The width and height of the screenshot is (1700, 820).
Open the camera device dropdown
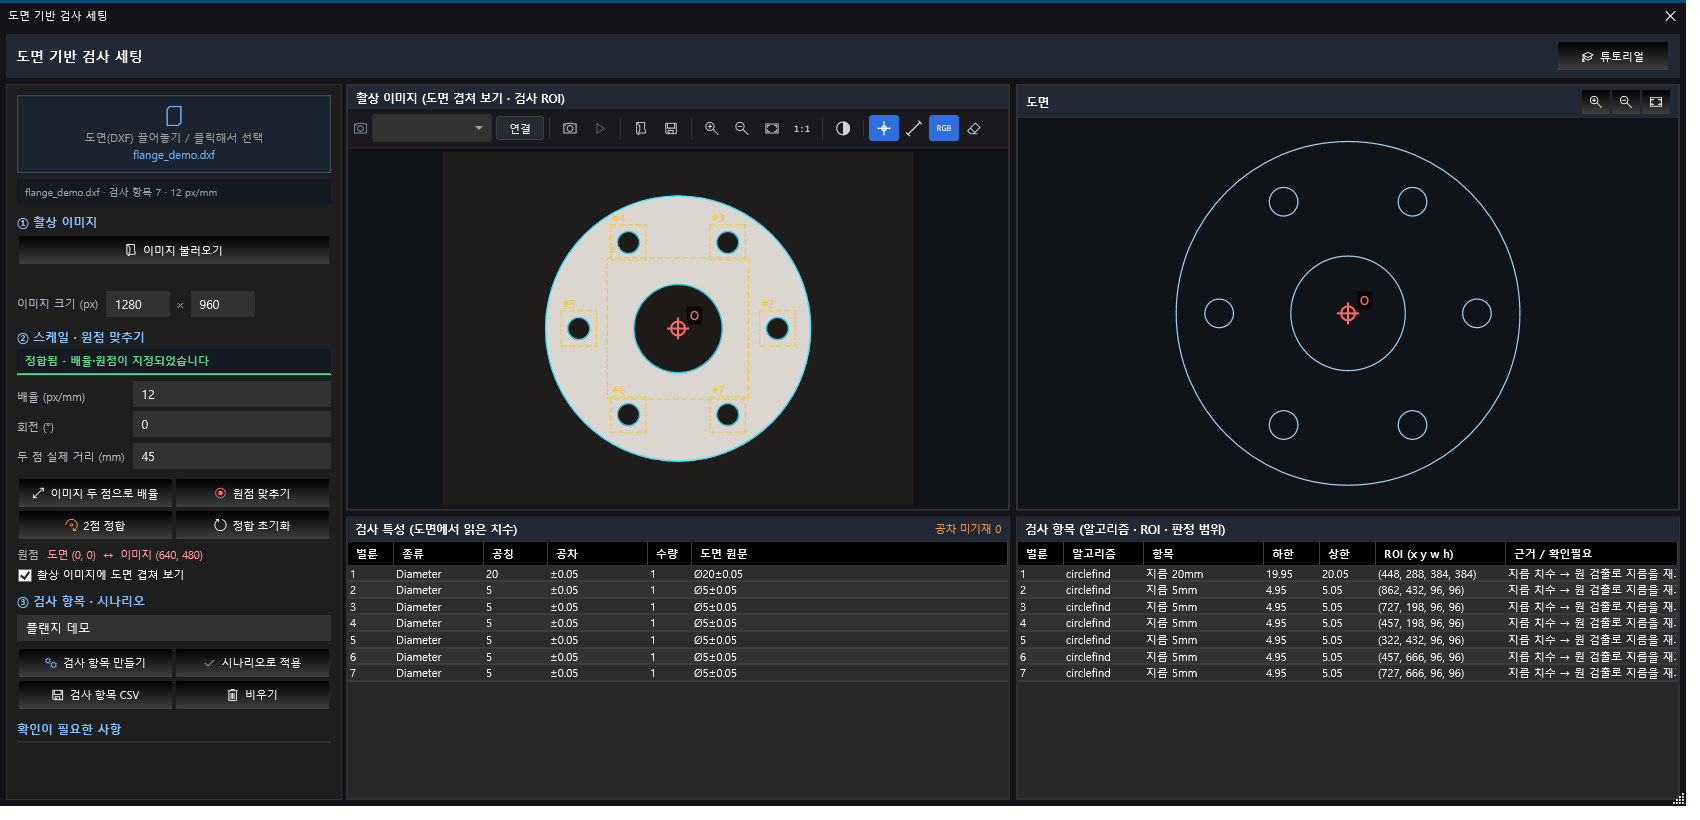(x=432, y=129)
